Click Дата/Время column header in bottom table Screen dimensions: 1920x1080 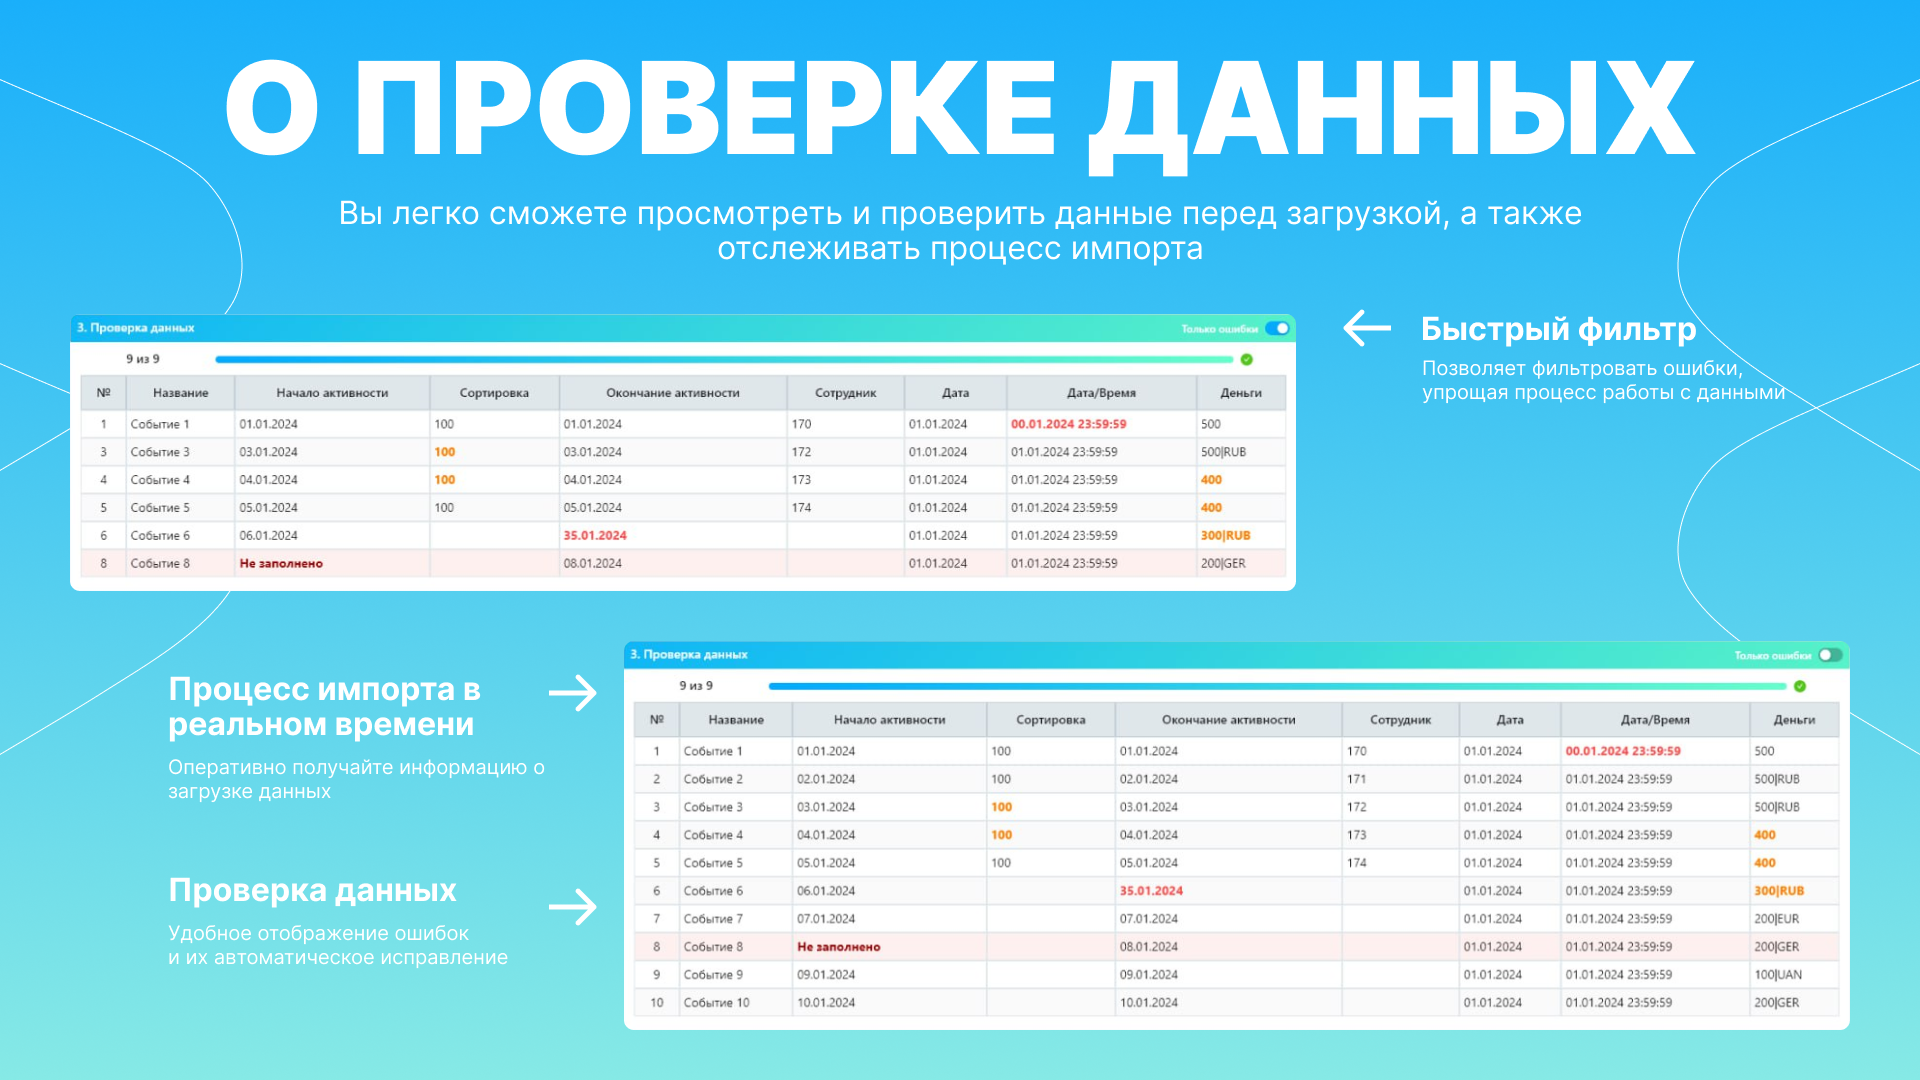point(1655,720)
